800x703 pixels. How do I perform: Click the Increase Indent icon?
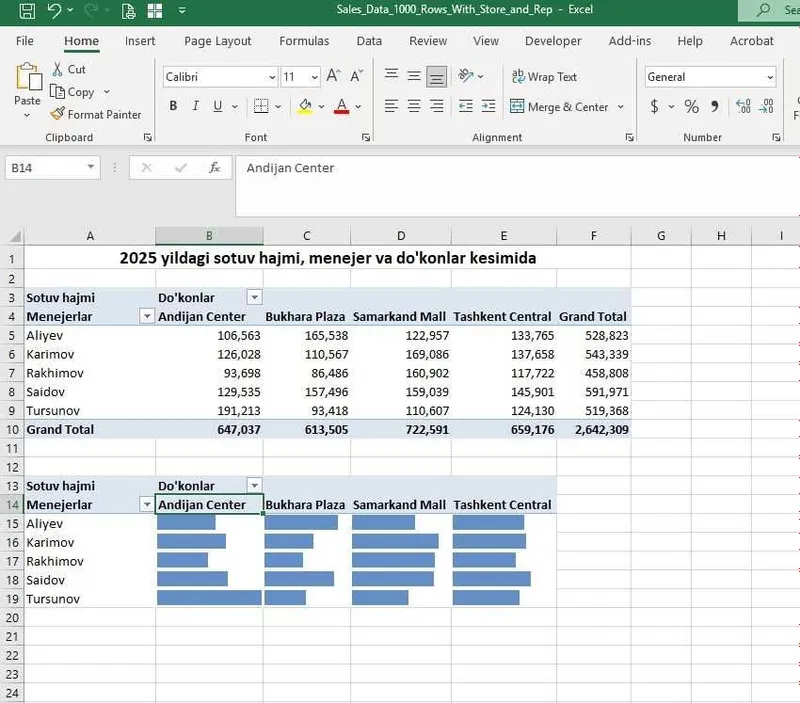488,106
